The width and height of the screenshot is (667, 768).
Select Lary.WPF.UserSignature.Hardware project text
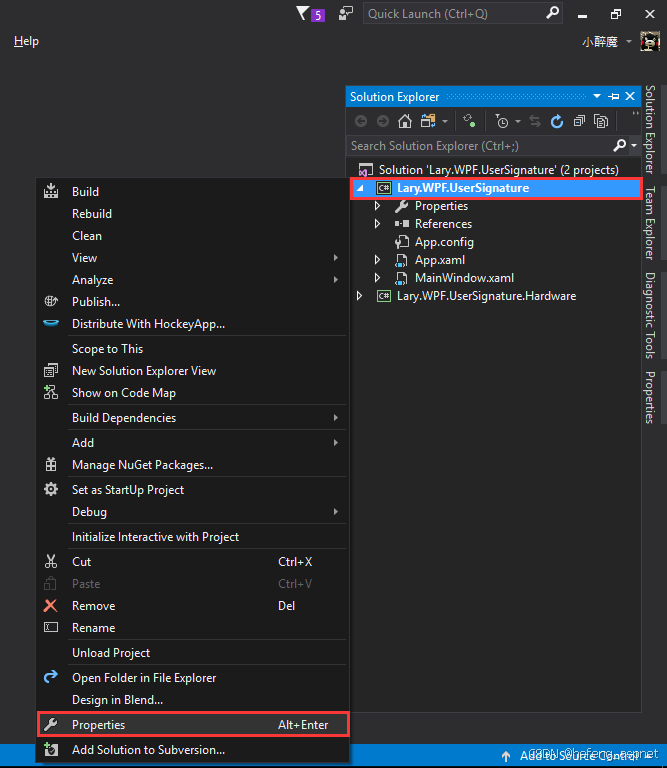click(486, 296)
